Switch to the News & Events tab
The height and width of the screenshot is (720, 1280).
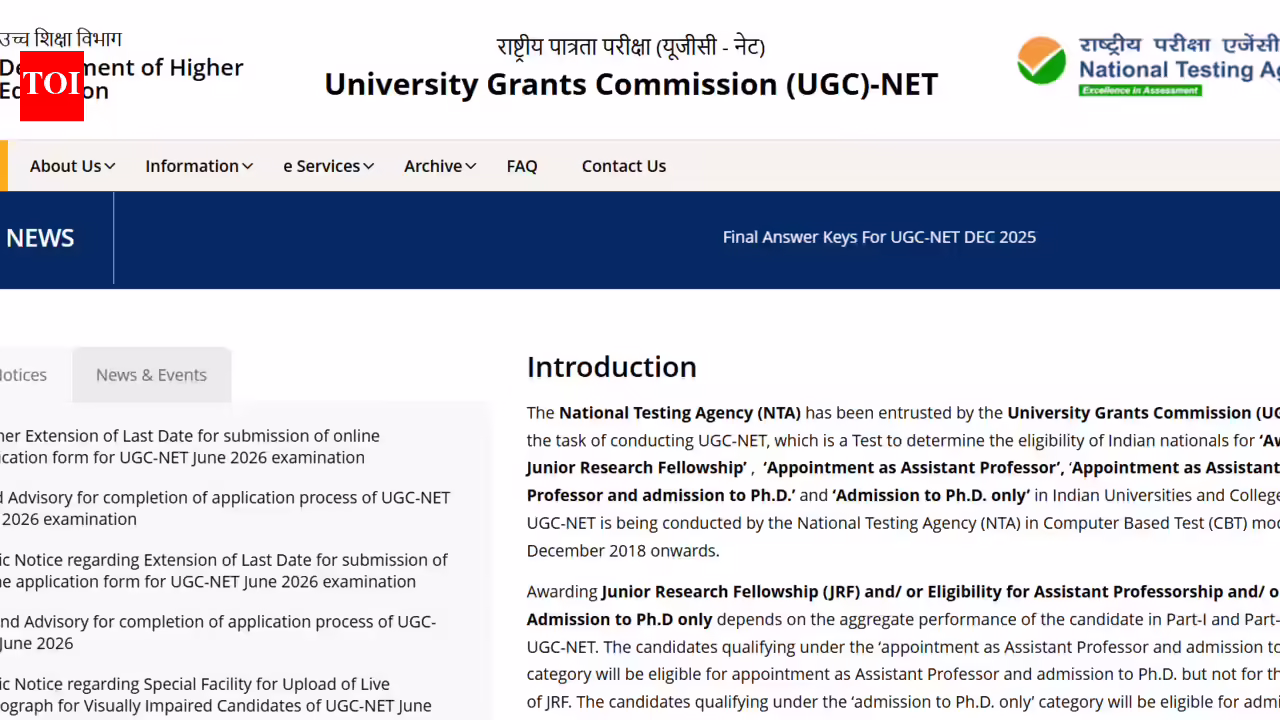151,375
